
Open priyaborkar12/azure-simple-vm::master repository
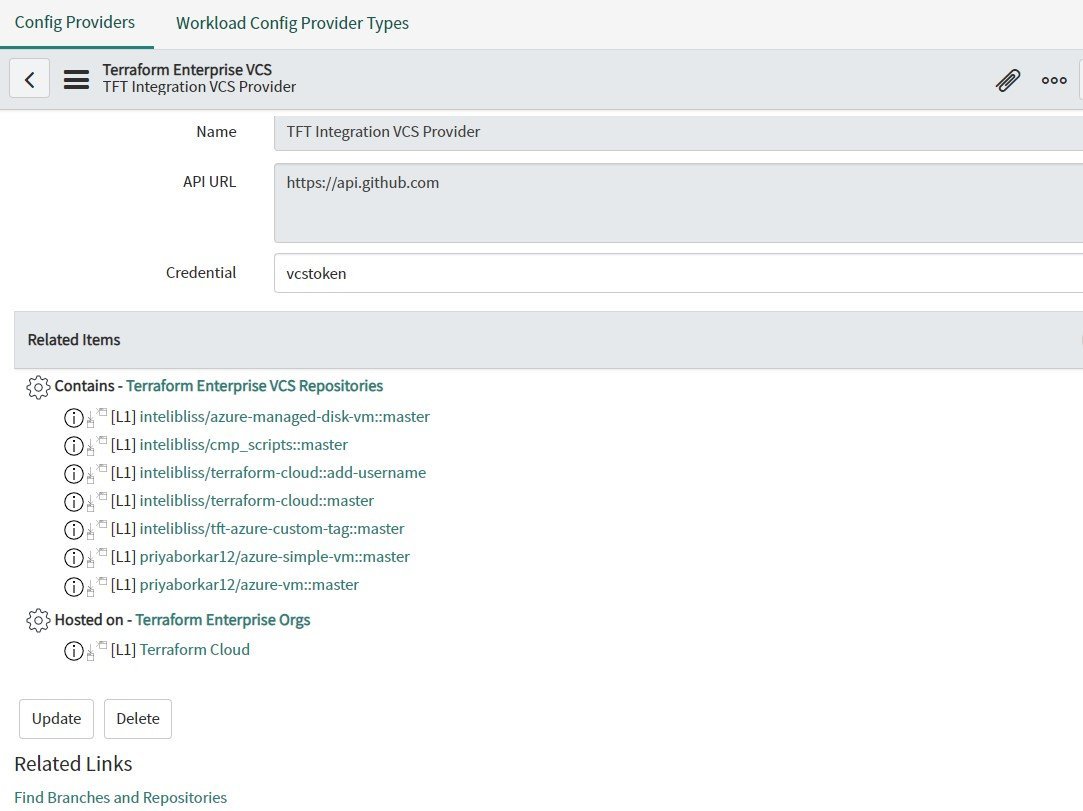point(274,556)
